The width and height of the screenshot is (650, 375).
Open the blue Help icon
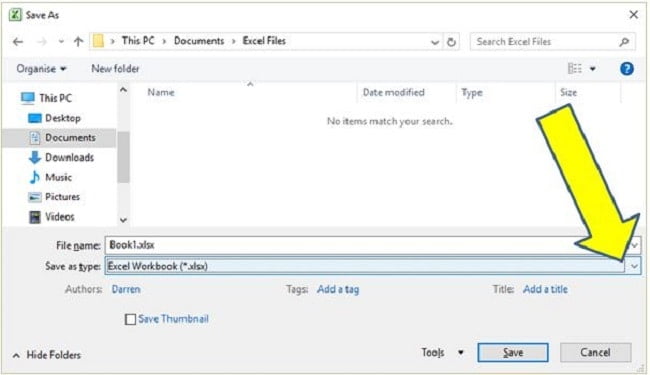pyautogui.click(x=626, y=68)
